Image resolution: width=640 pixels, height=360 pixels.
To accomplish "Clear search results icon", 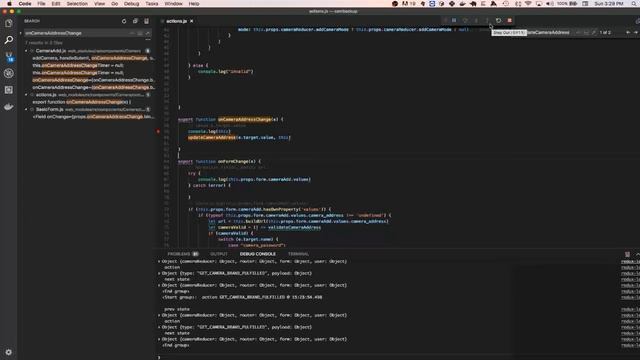I will 146,21.
